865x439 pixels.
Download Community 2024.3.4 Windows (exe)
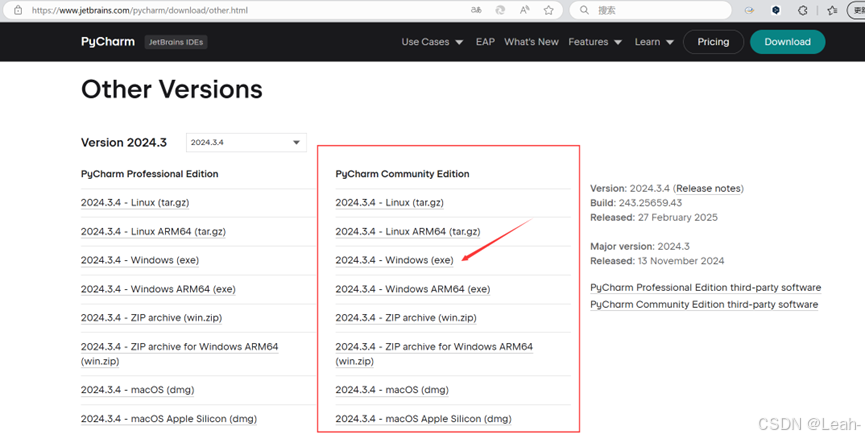394,260
